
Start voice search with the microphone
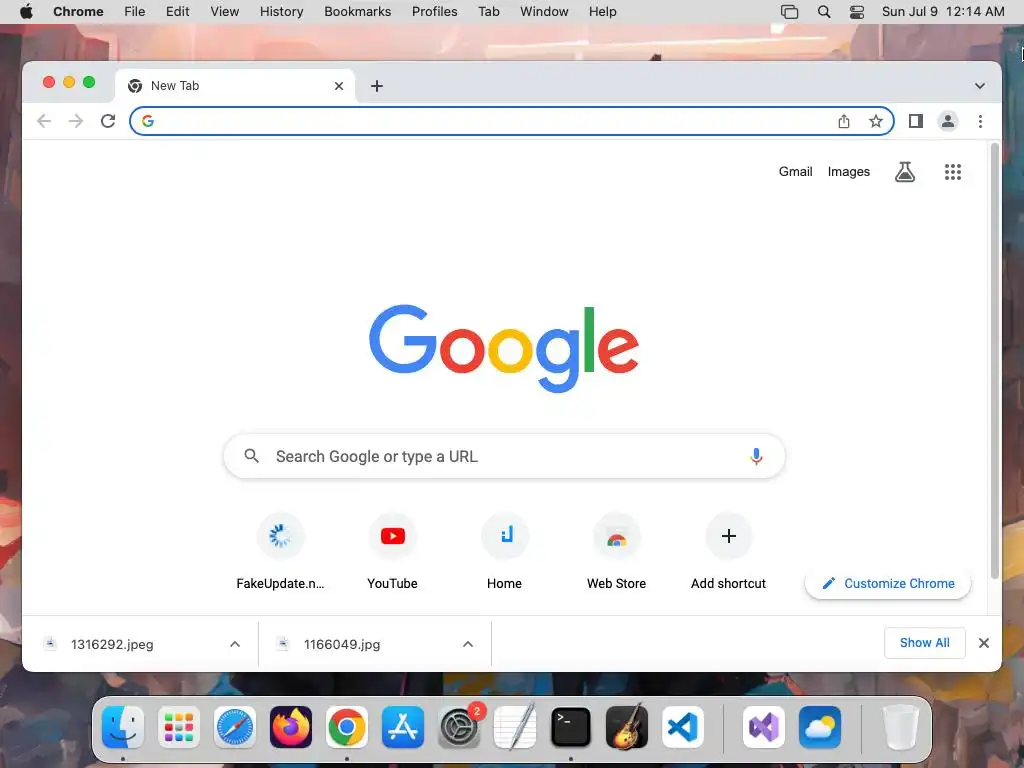tap(756, 456)
